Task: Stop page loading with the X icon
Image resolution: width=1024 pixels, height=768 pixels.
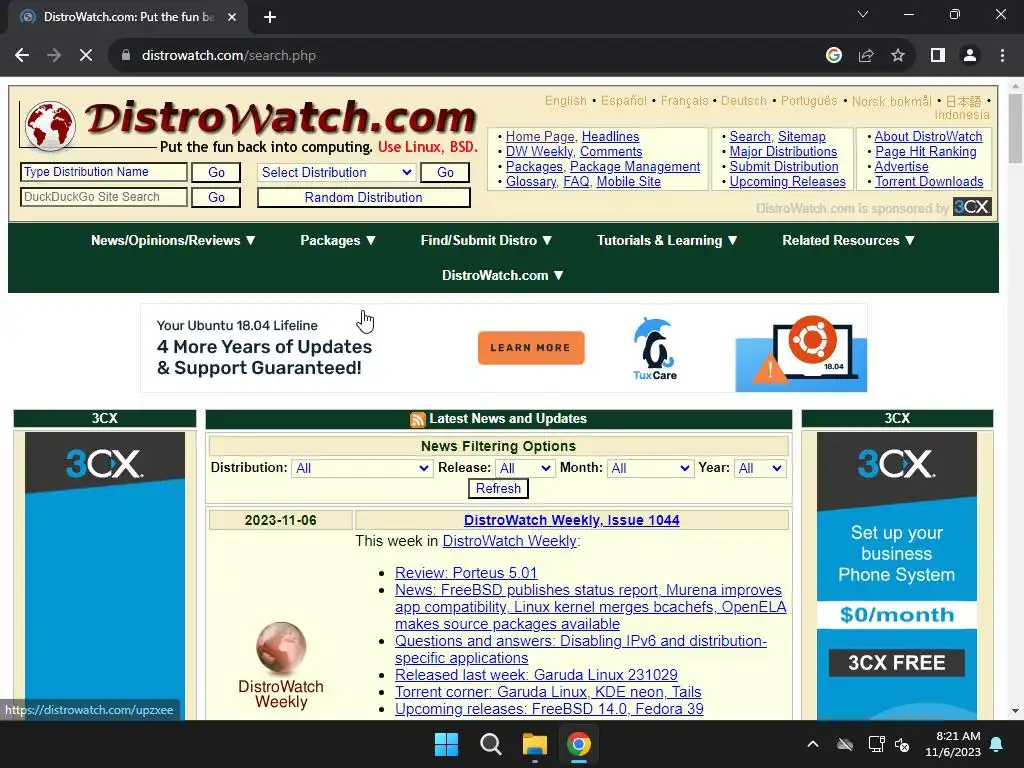Action: coord(86,56)
